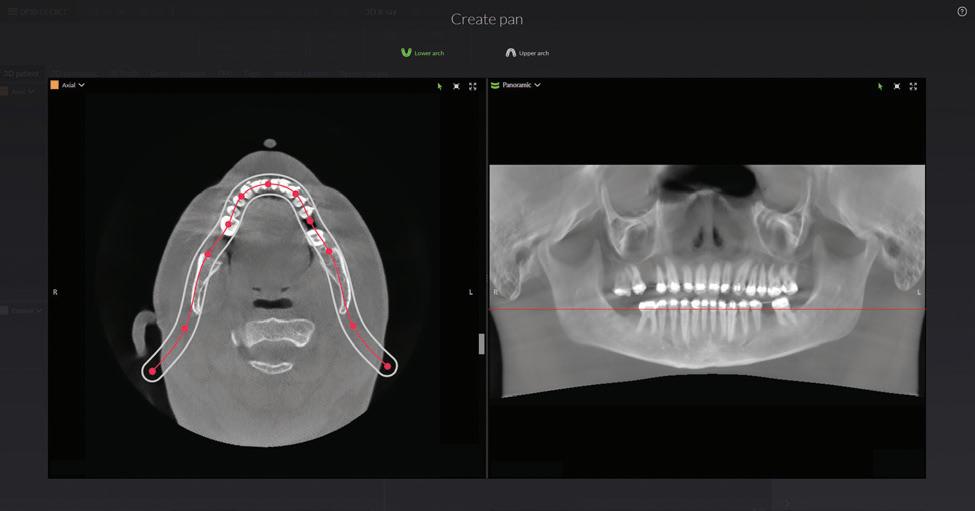Image resolution: width=975 pixels, height=511 pixels.
Task: Click the orange Axial view color square
Action: pyautogui.click(x=55, y=85)
